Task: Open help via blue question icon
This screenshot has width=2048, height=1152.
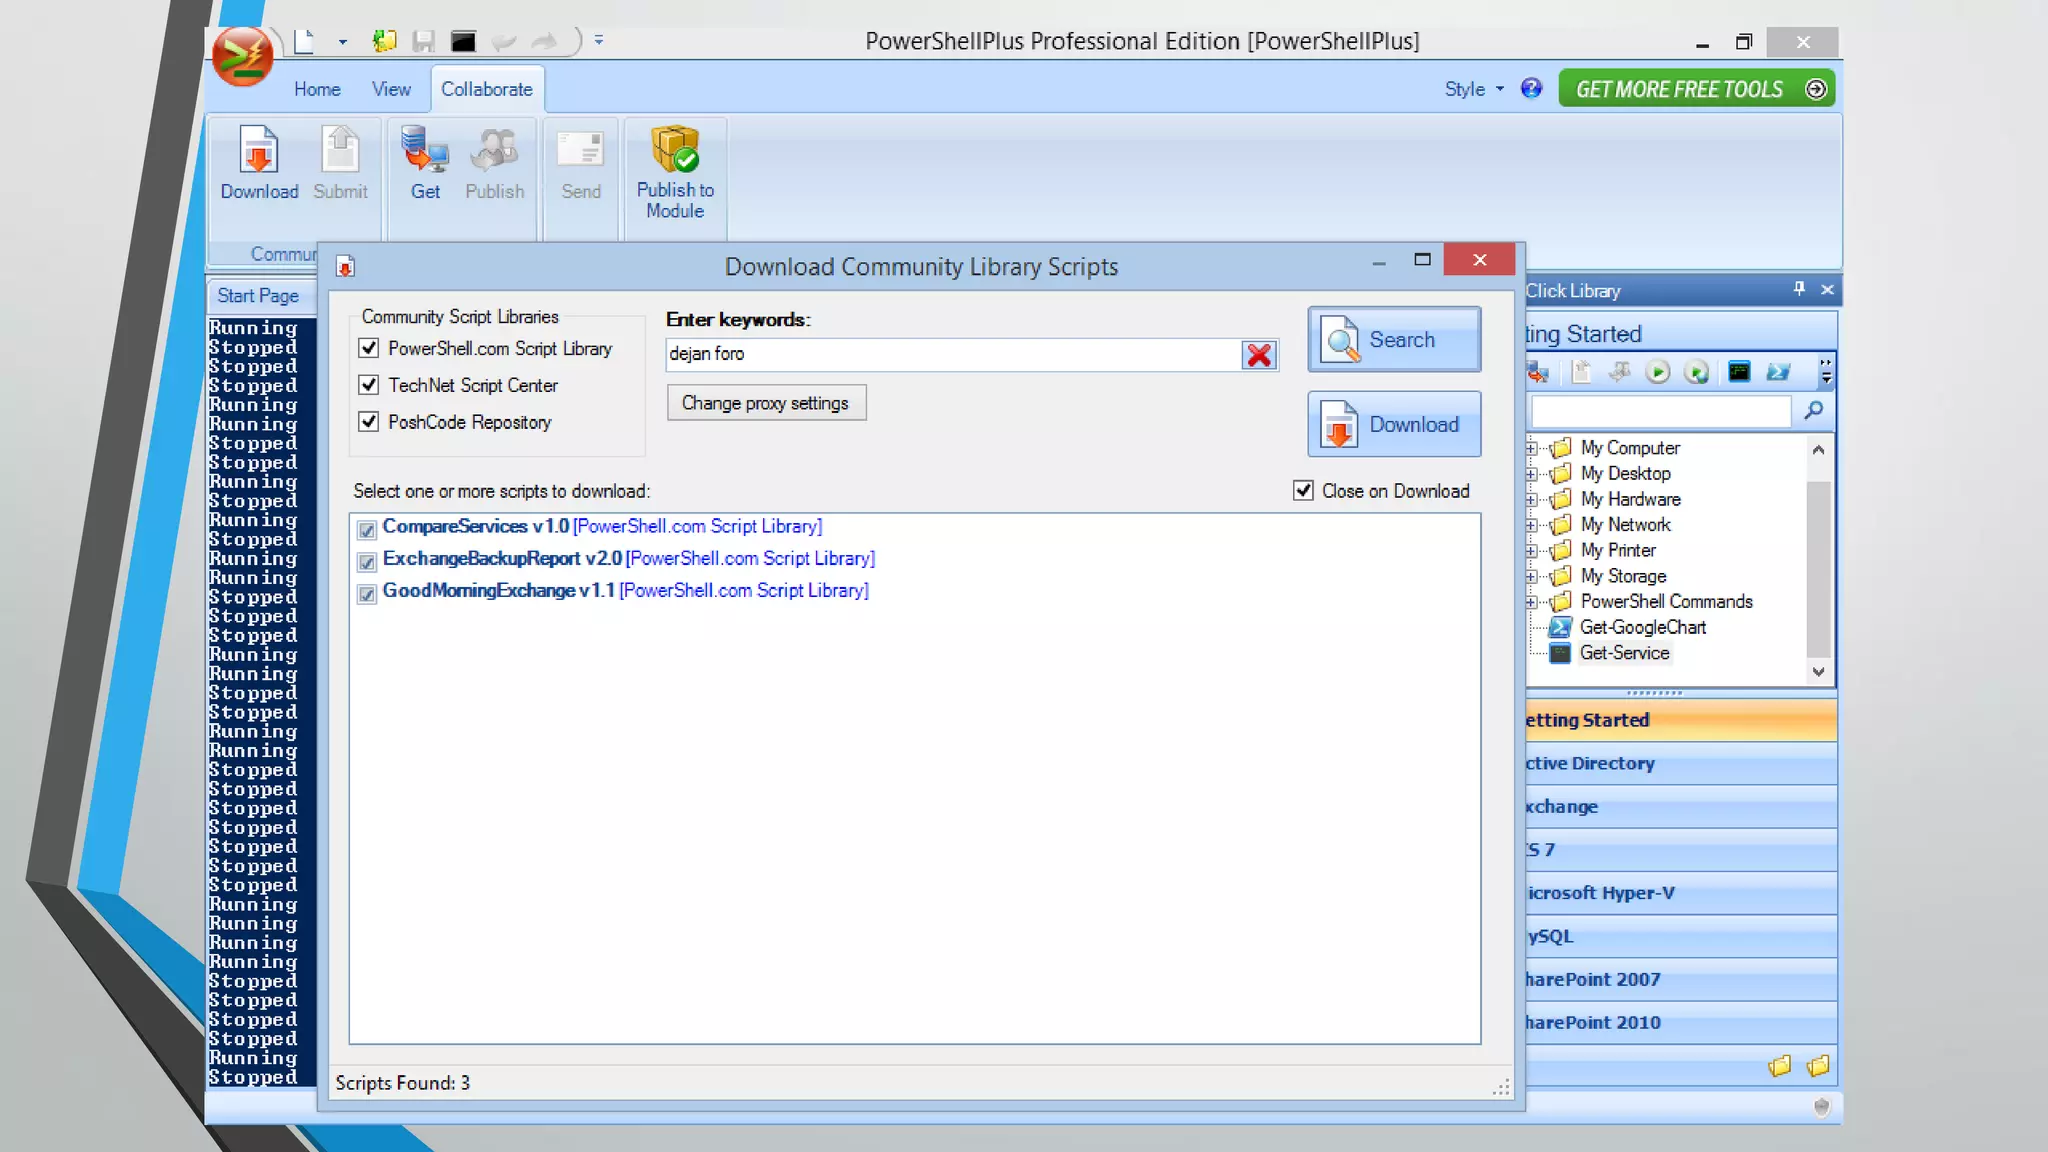Action: [x=1531, y=89]
